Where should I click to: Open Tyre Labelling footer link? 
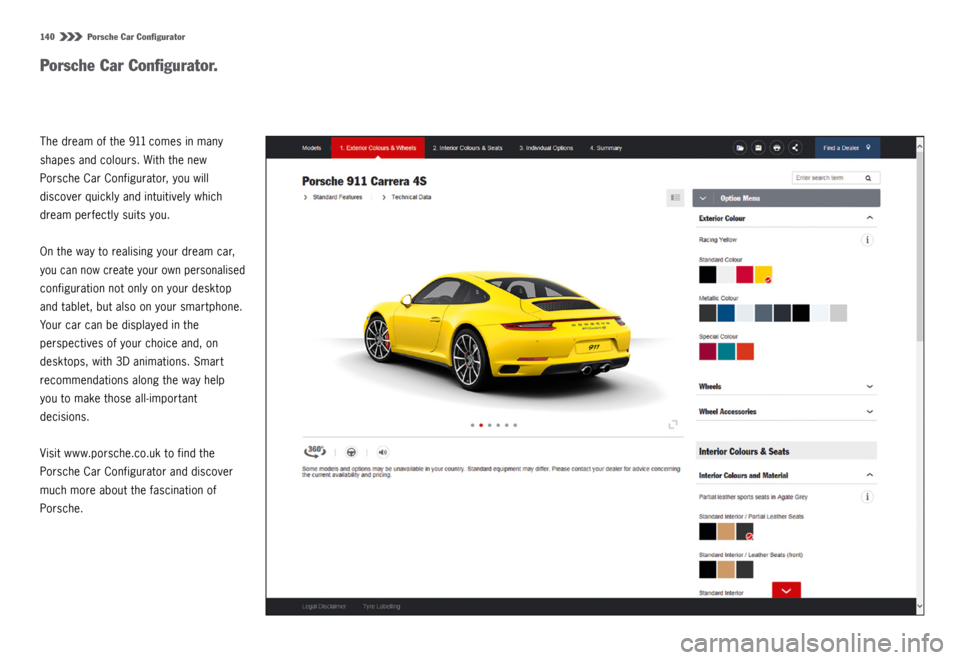381,606
